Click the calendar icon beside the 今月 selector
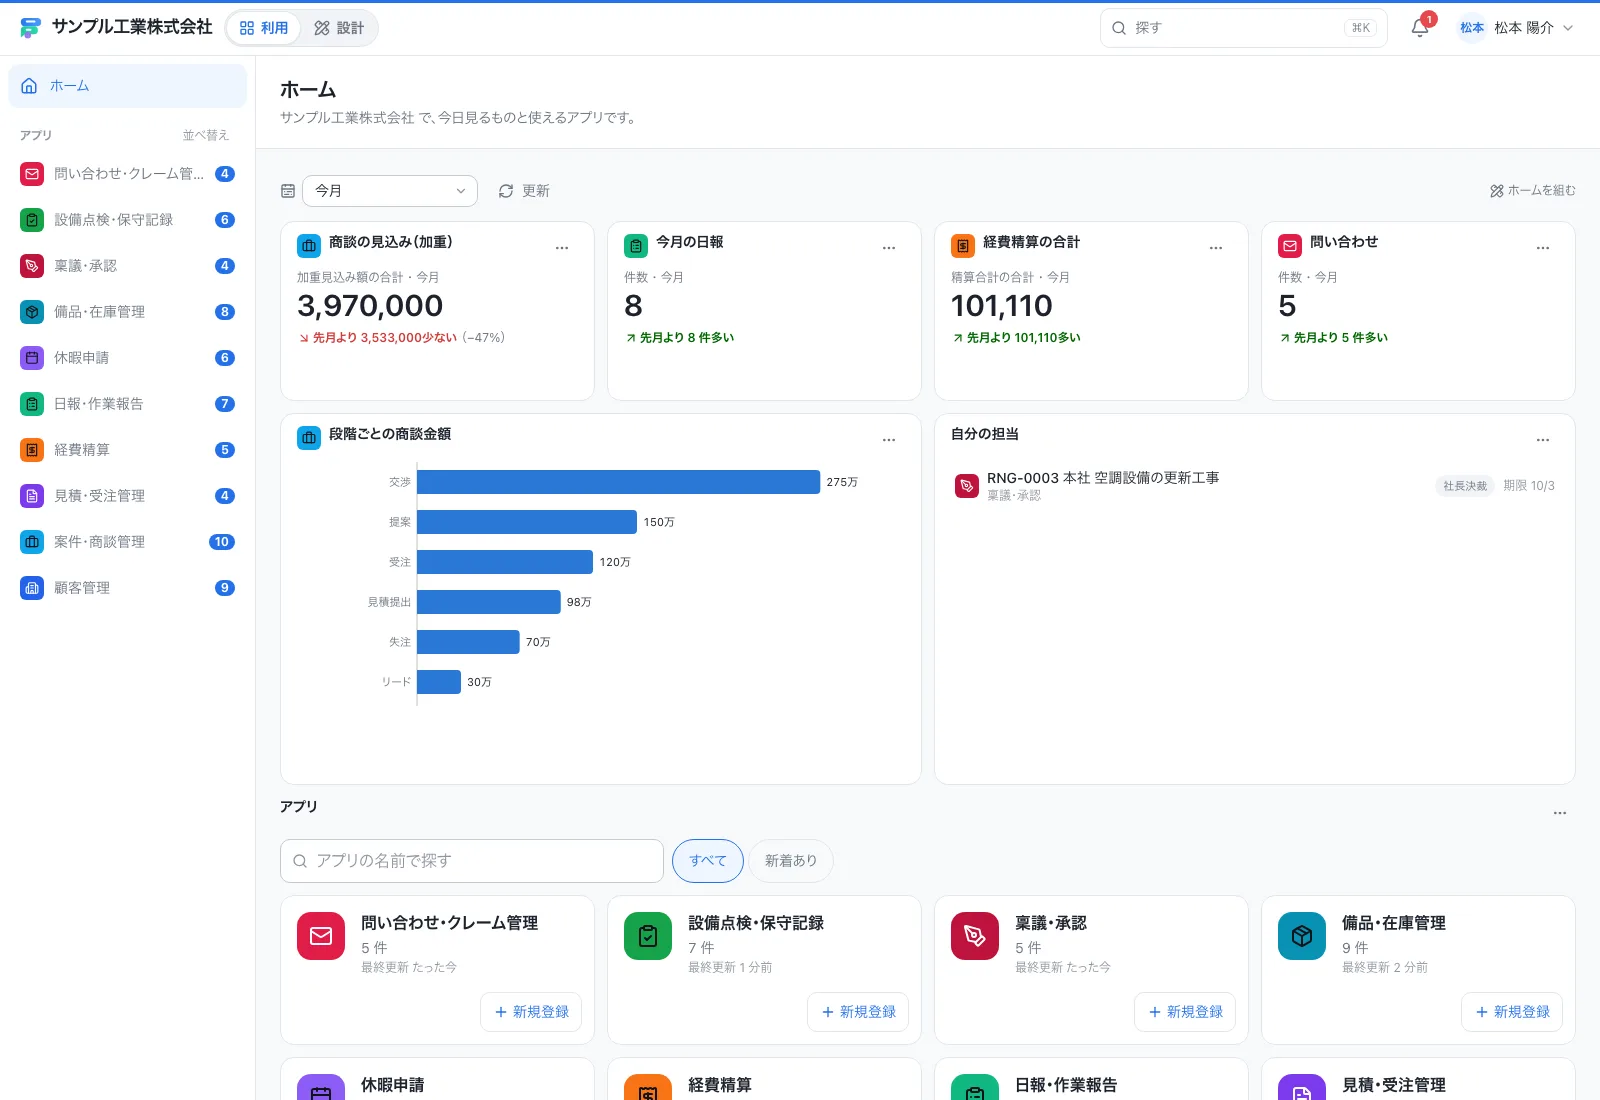1600x1100 pixels. (288, 191)
